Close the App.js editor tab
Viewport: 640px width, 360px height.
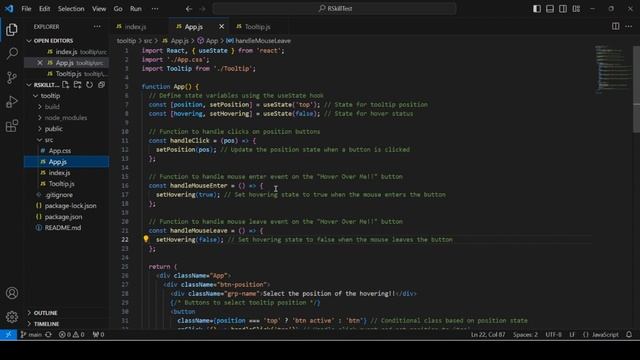[221, 27]
